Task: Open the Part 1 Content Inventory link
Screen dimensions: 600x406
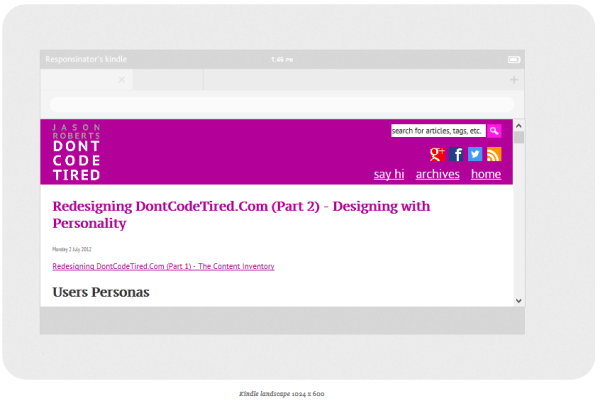Action: 163,267
